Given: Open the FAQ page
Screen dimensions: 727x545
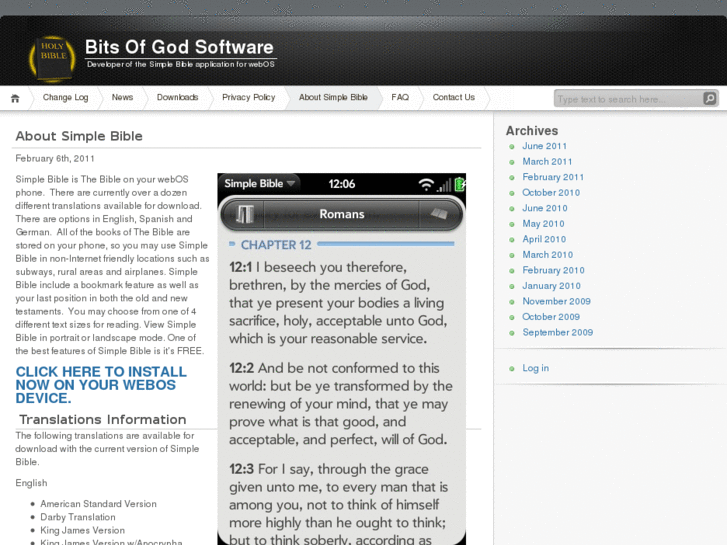Looking at the screenshot, I should click(400, 97).
